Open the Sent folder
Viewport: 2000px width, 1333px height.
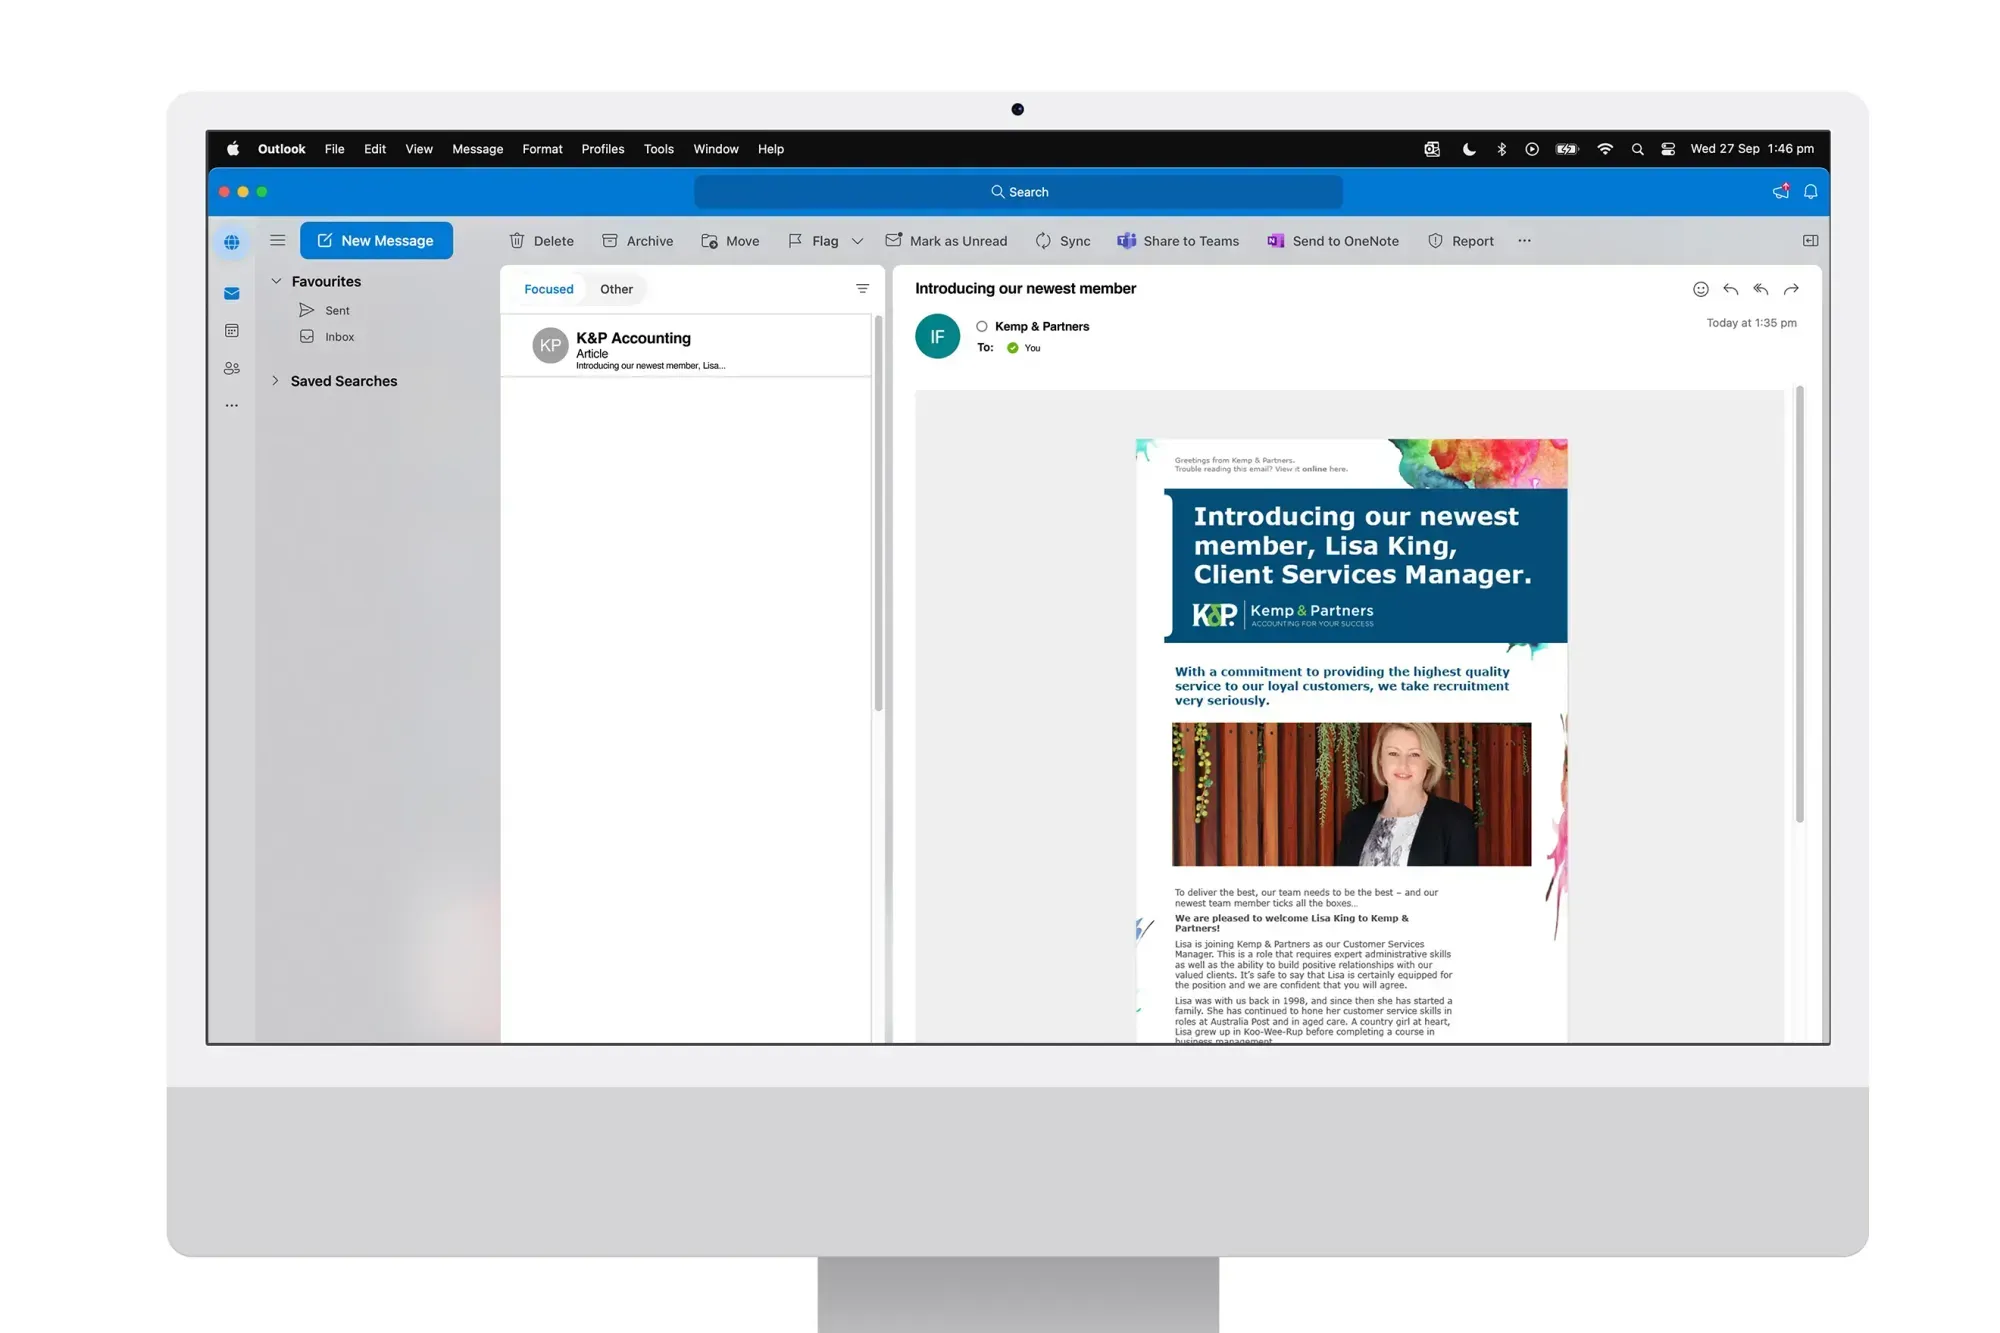click(x=325, y=310)
